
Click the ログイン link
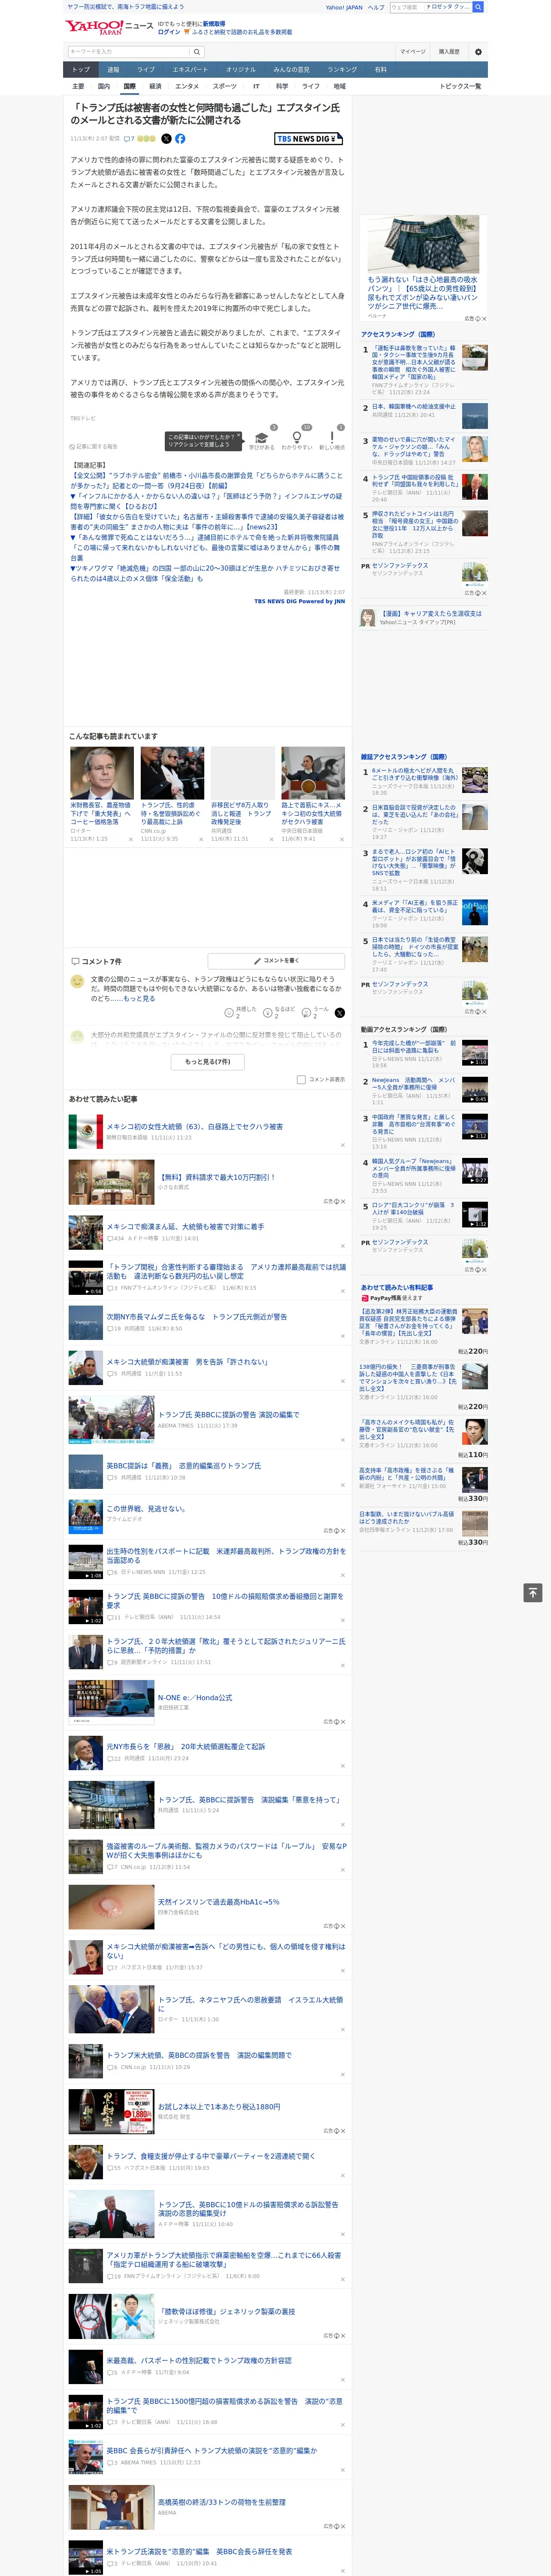point(169,32)
